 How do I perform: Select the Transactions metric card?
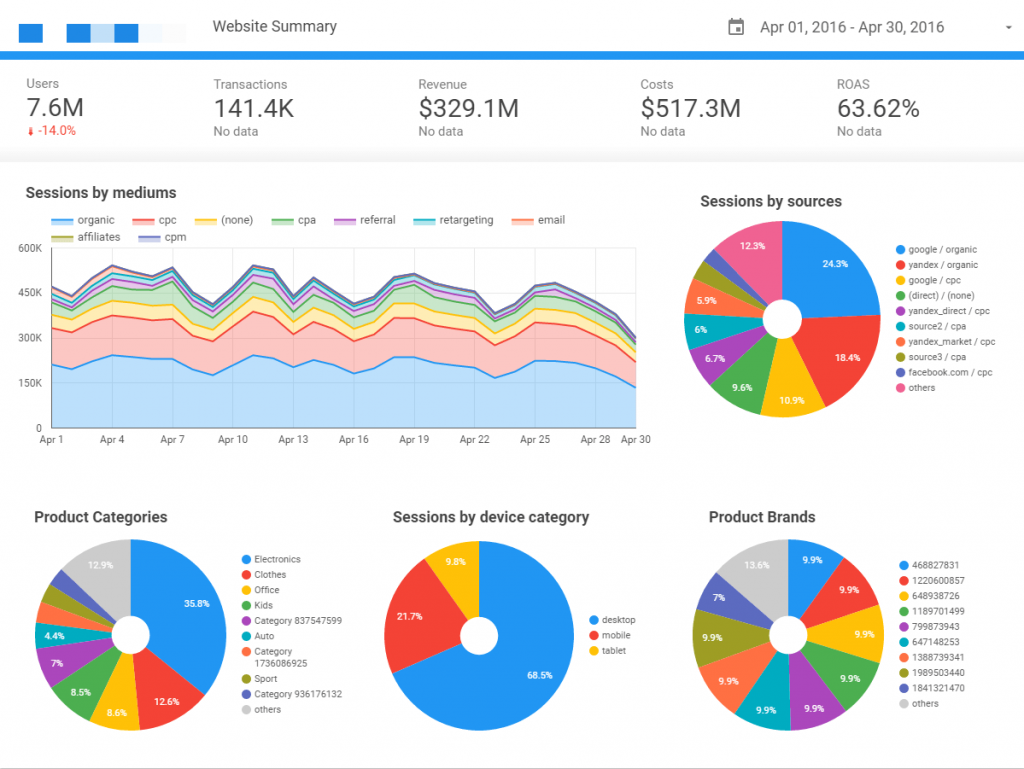coord(259,105)
